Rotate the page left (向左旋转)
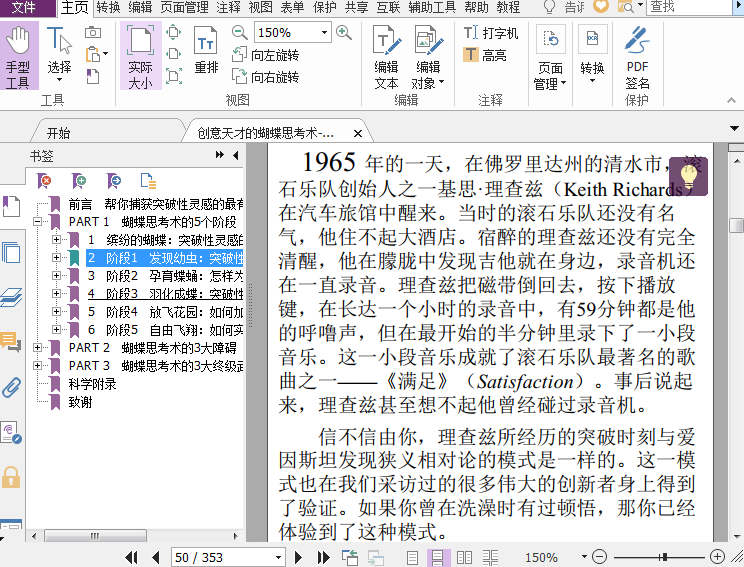The width and height of the screenshot is (744, 567). click(x=266, y=55)
